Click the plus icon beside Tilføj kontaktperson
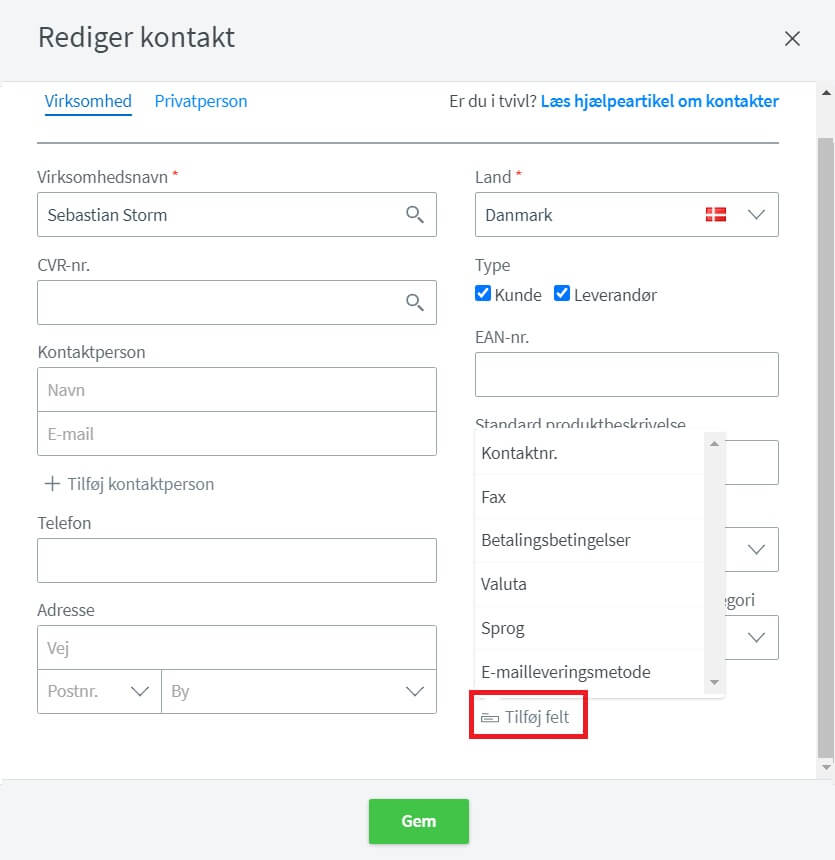Viewport: 835px width, 860px height. (52, 484)
